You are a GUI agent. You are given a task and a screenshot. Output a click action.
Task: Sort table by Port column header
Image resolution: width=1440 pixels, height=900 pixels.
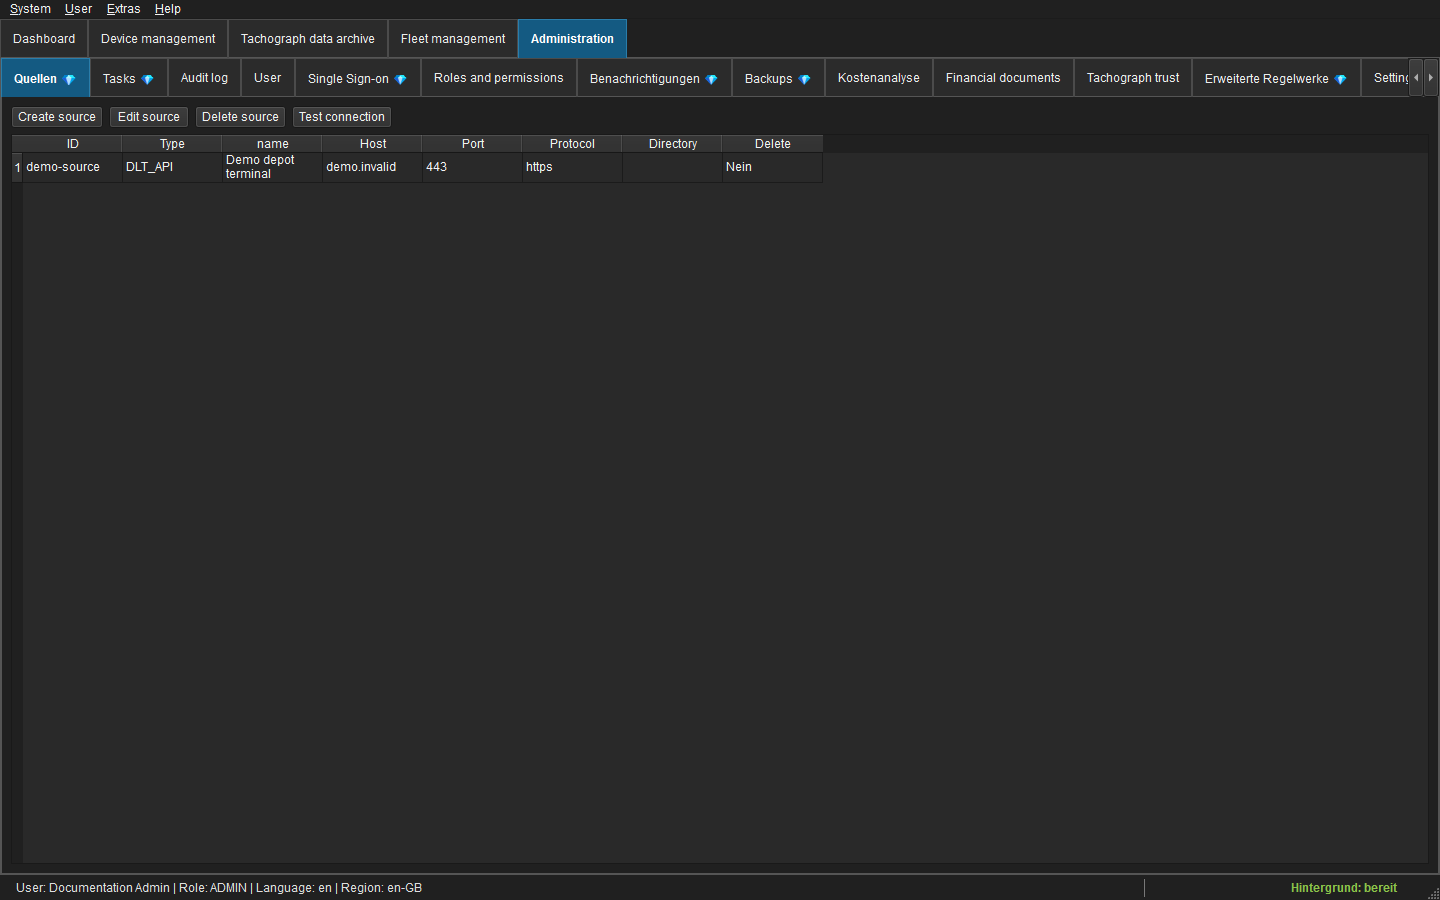[472, 144]
